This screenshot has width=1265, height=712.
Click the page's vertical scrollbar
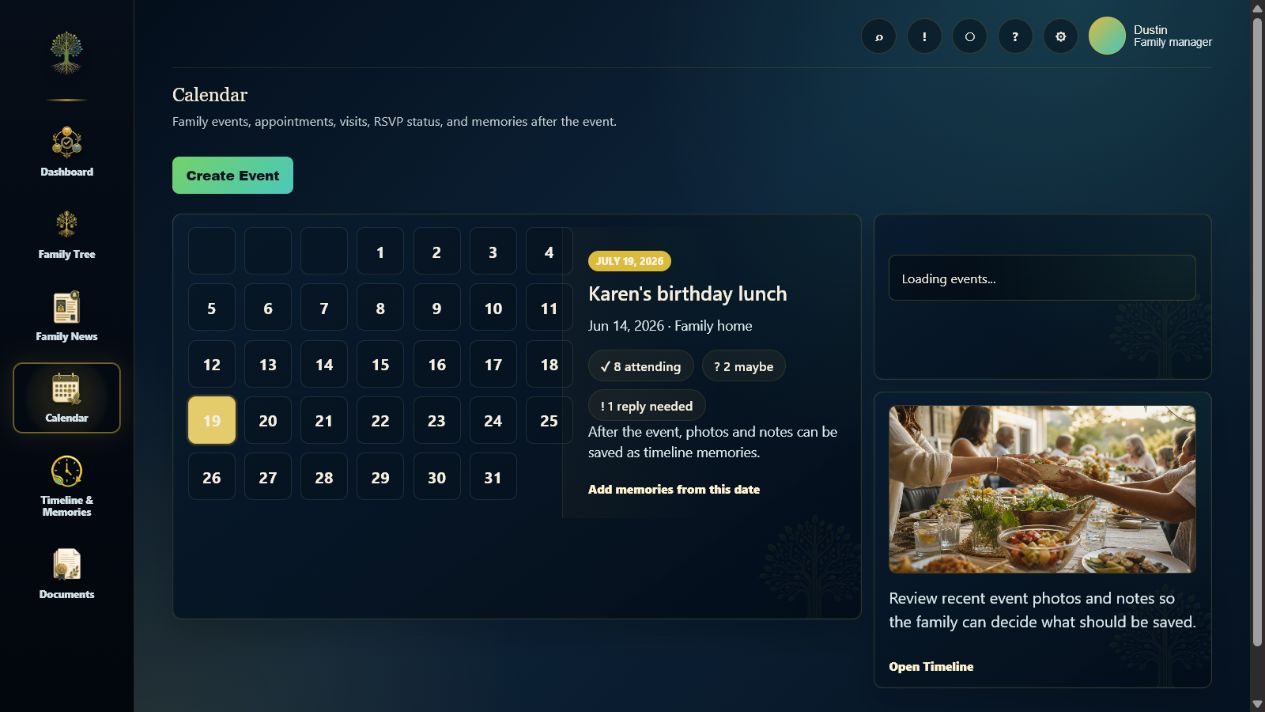coord(1258,330)
